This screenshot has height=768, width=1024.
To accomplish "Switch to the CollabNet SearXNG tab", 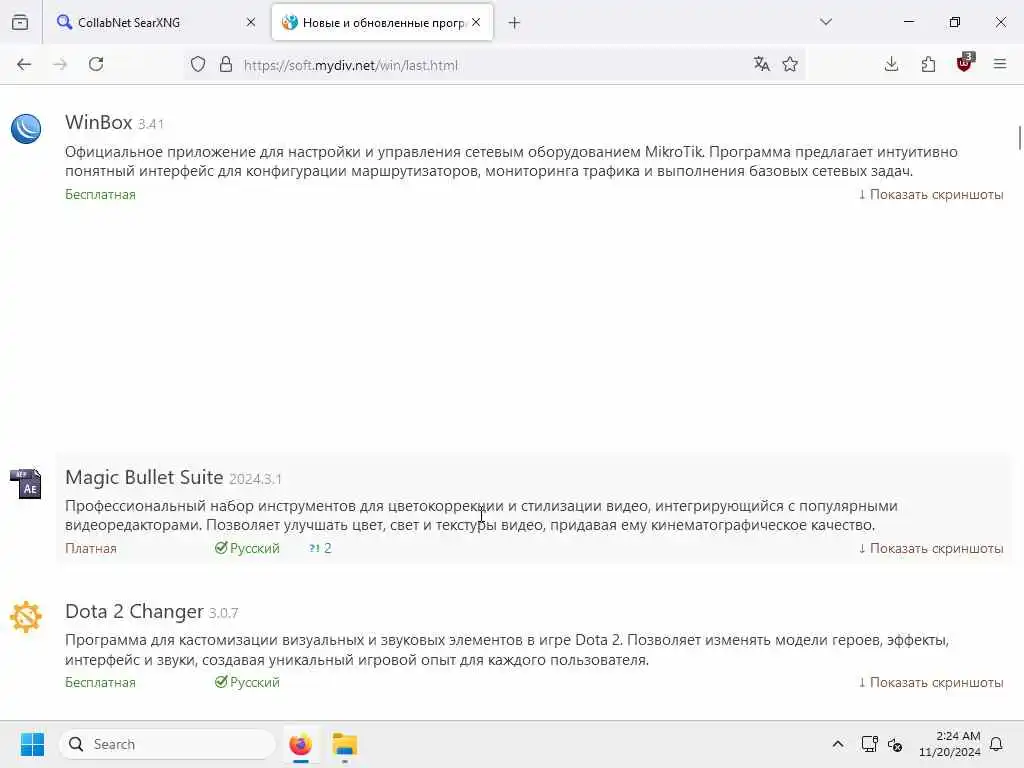I will 155,22.
